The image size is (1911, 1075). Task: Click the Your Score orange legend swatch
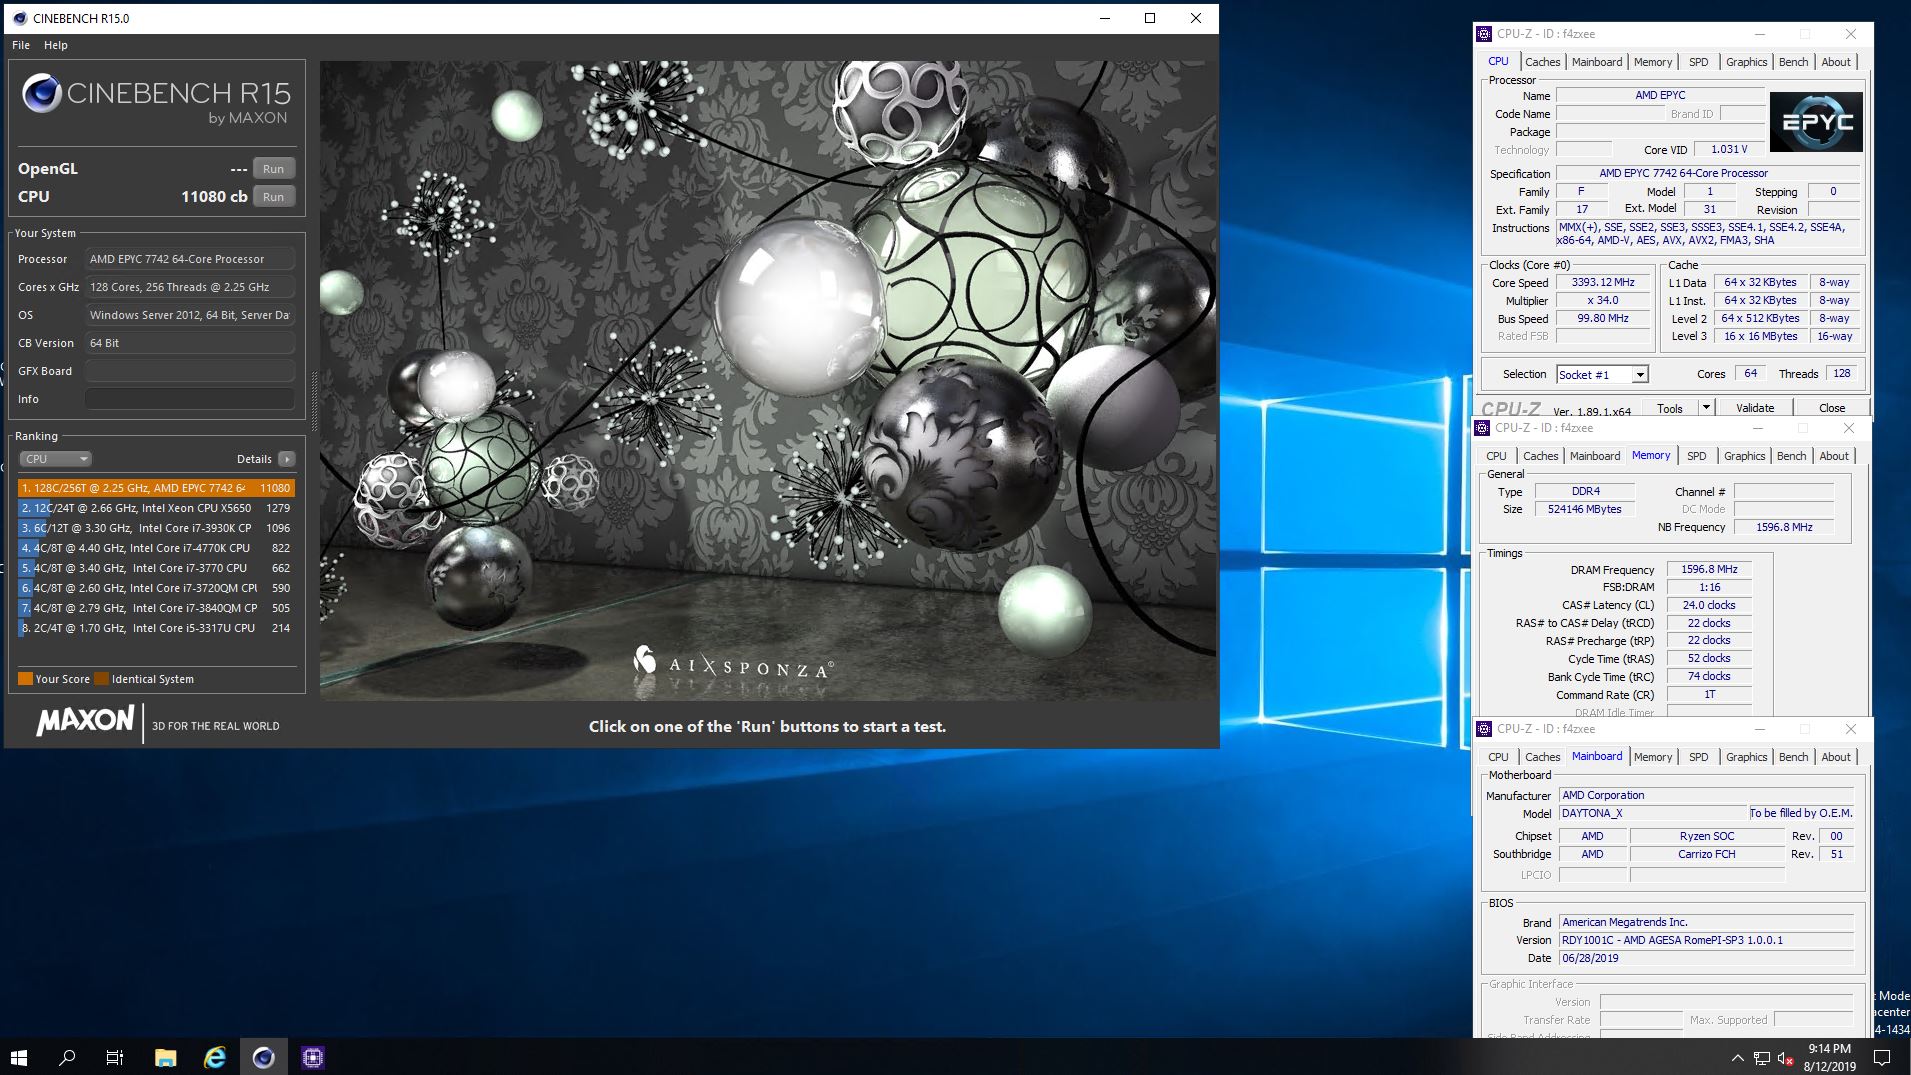click(x=25, y=679)
